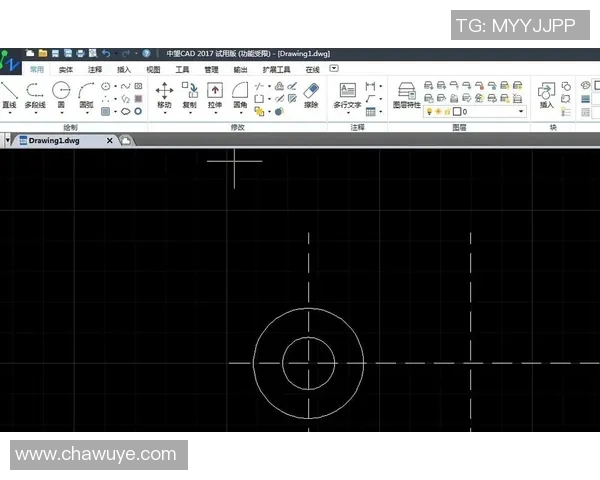Click the Erase (删除) tool
The width and height of the screenshot is (600, 480).
tap(311, 94)
